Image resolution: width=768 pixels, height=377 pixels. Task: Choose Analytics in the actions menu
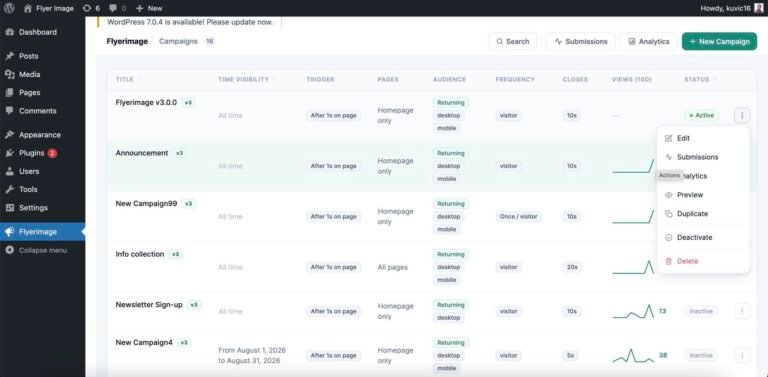(703, 176)
